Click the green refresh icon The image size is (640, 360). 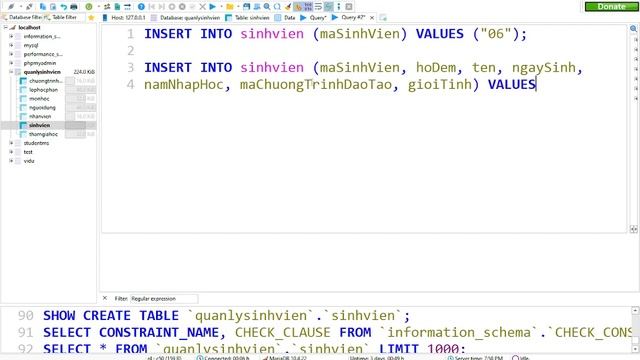point(89,7)
